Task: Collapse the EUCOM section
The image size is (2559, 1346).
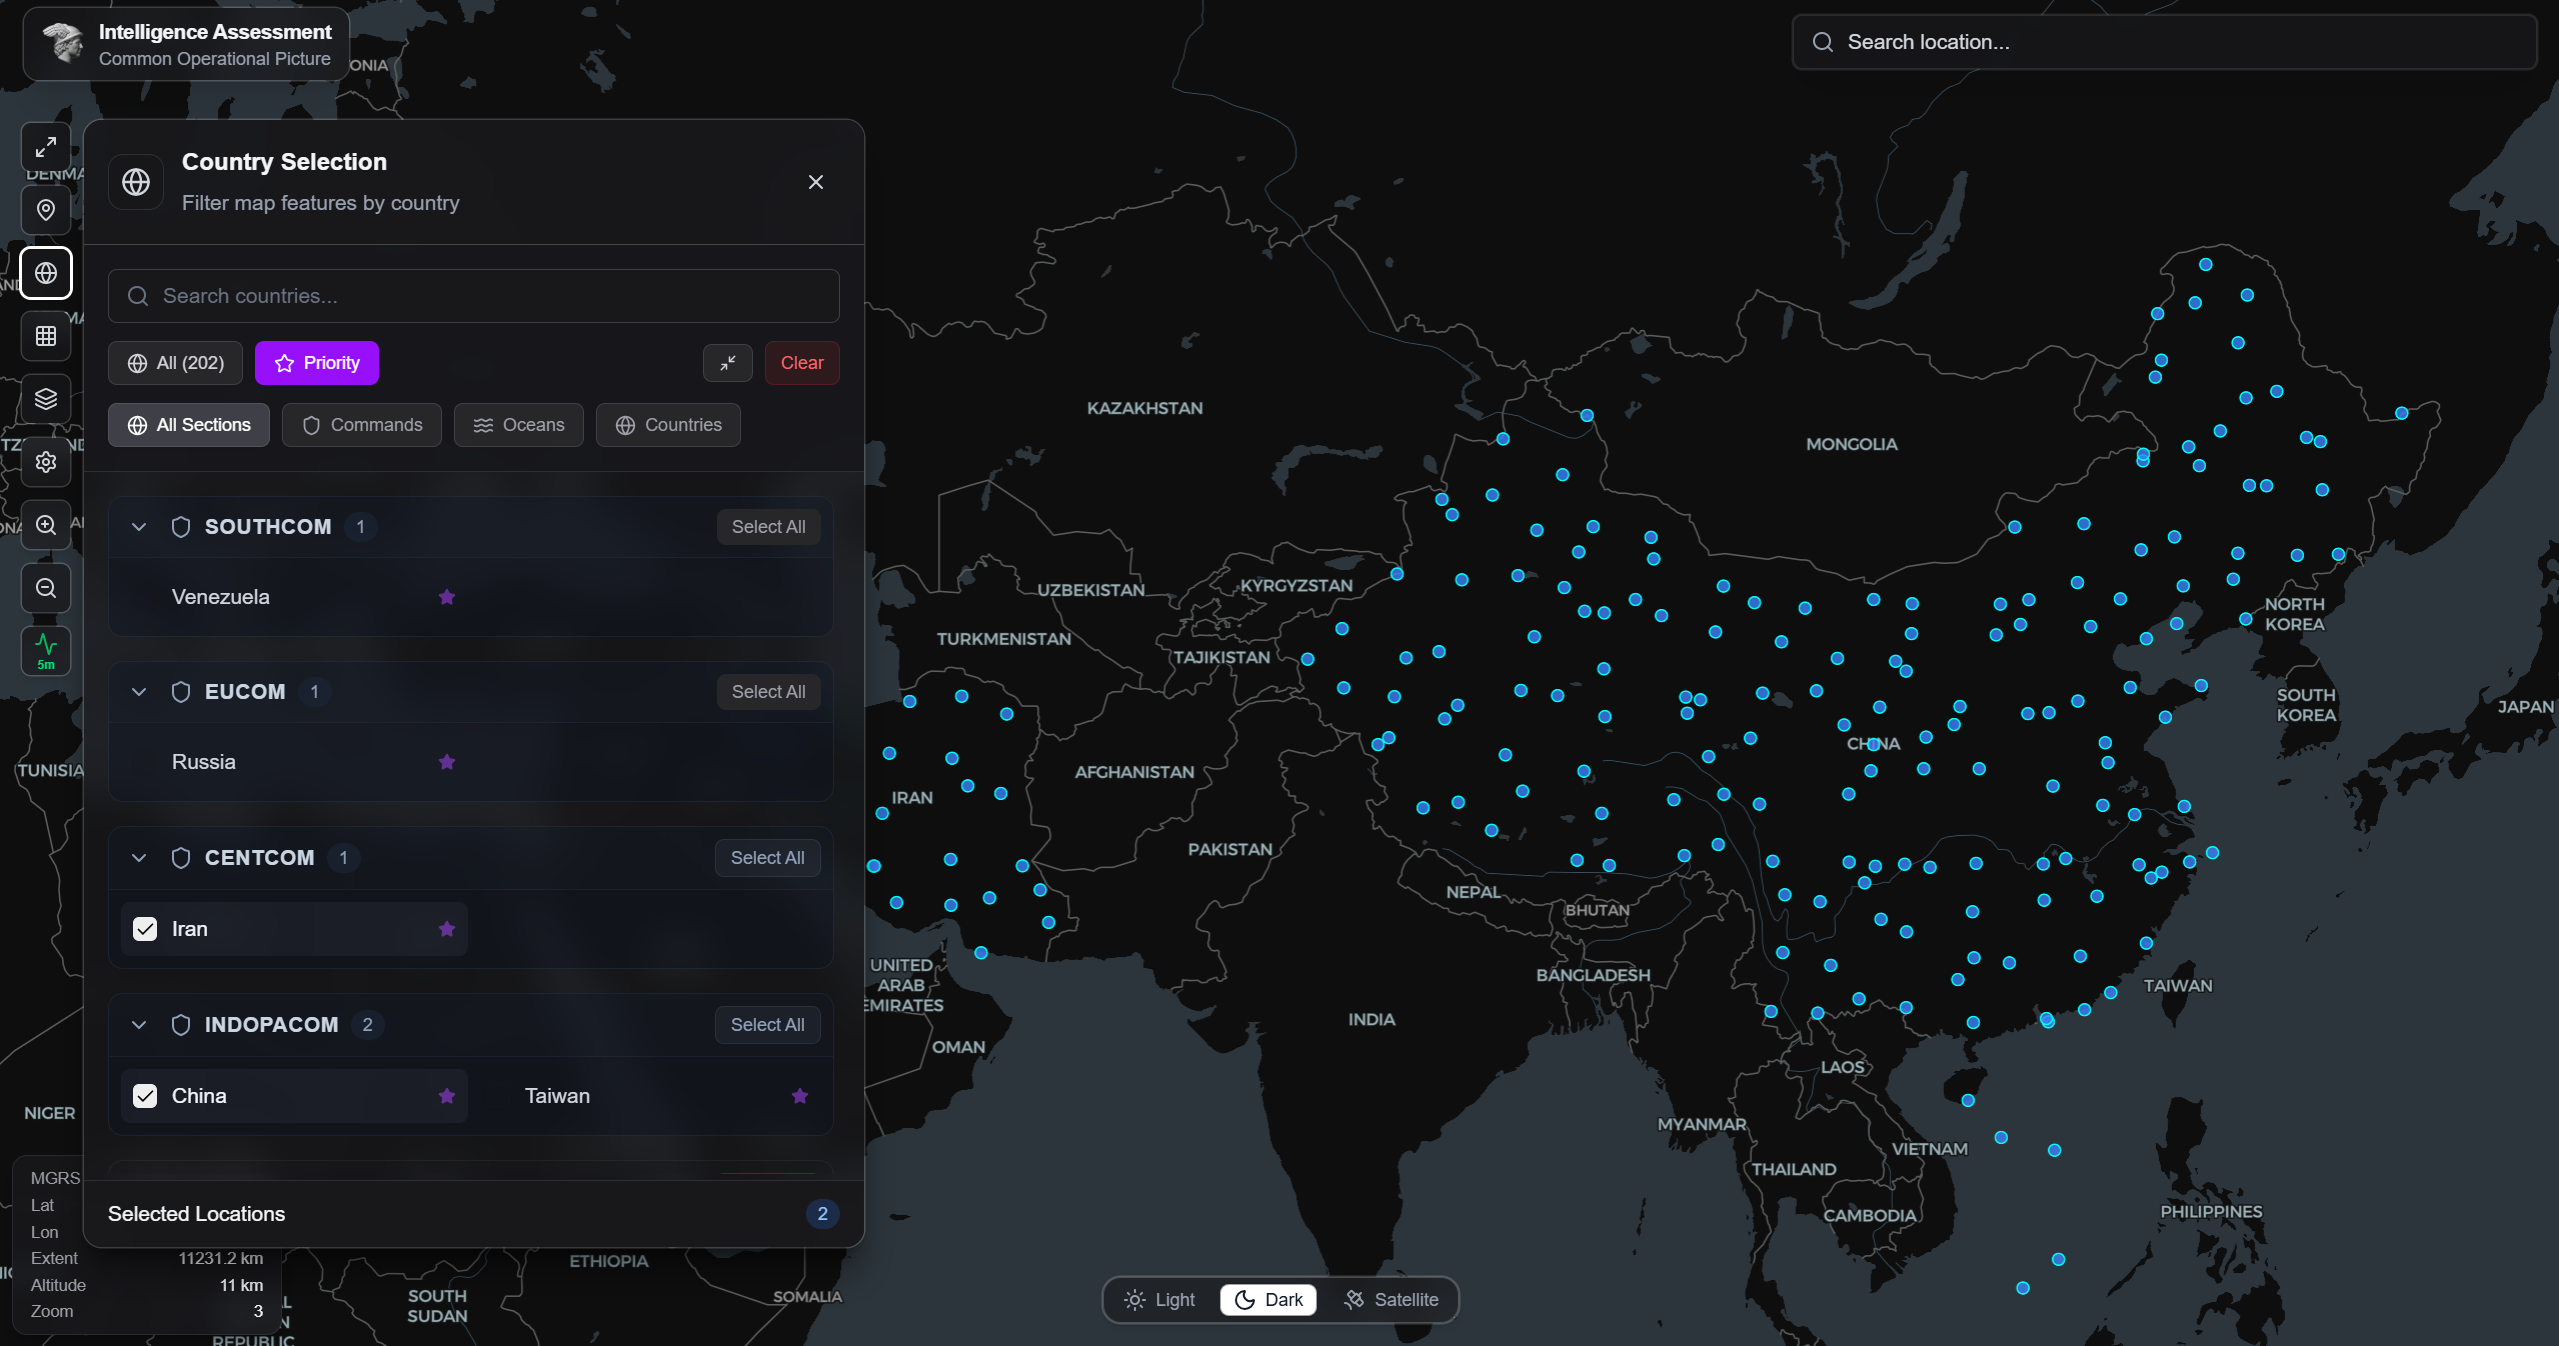Action: 139,692
